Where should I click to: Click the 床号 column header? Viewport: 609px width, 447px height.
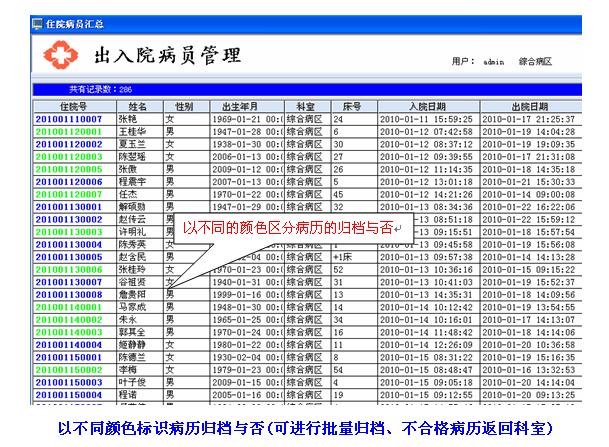[351, 105]
